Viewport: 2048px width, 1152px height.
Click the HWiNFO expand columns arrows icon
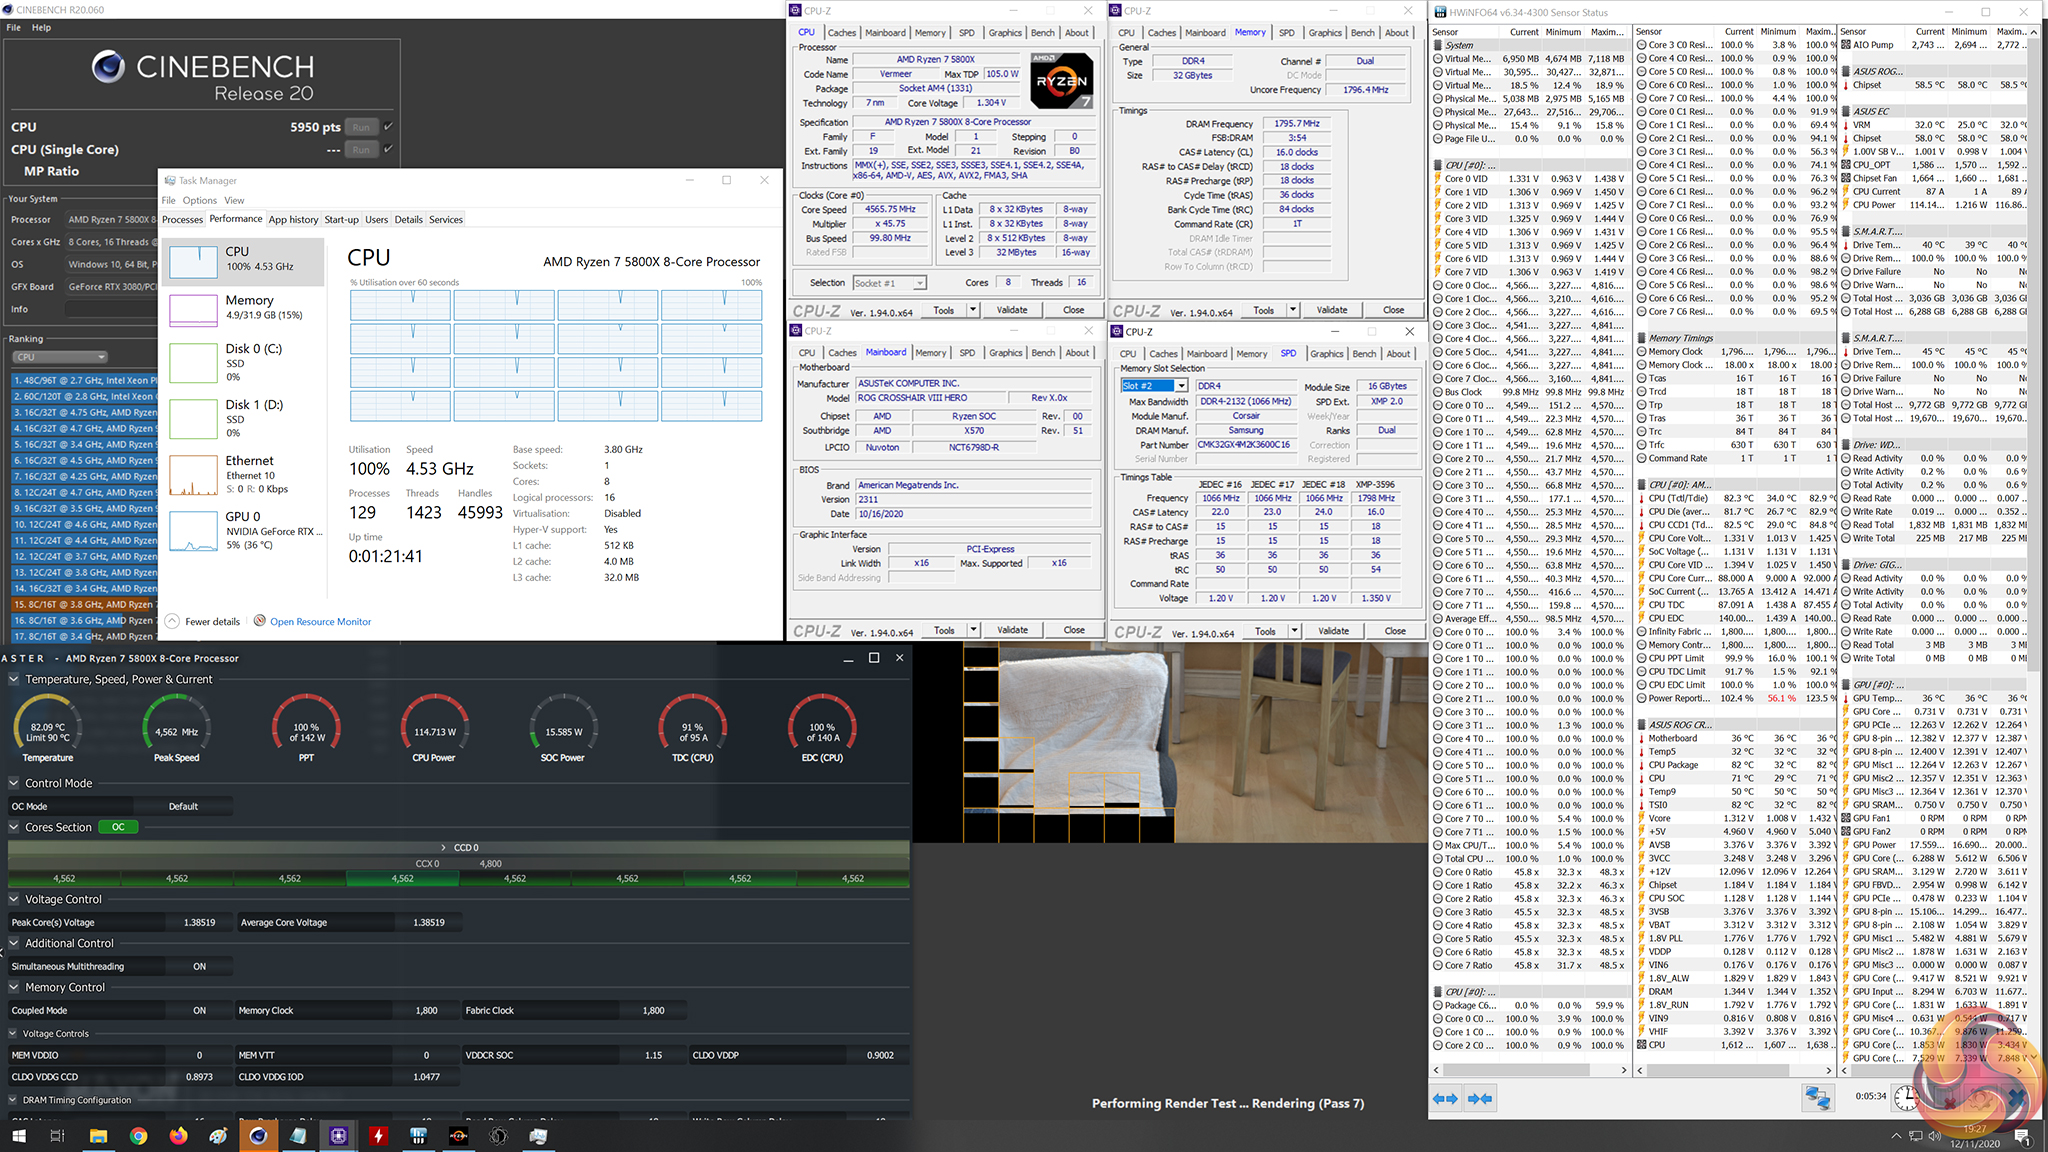click(x=1446, y=1098)
